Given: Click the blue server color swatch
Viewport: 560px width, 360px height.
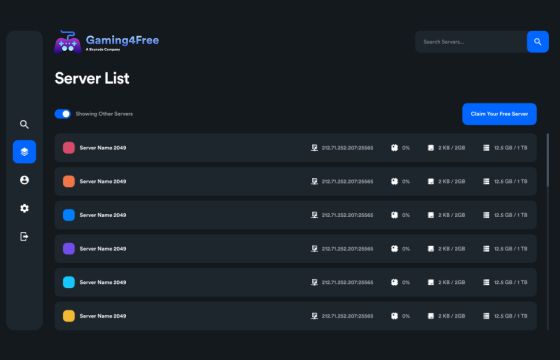Looking at the screenshot, I should coord(69,215).
